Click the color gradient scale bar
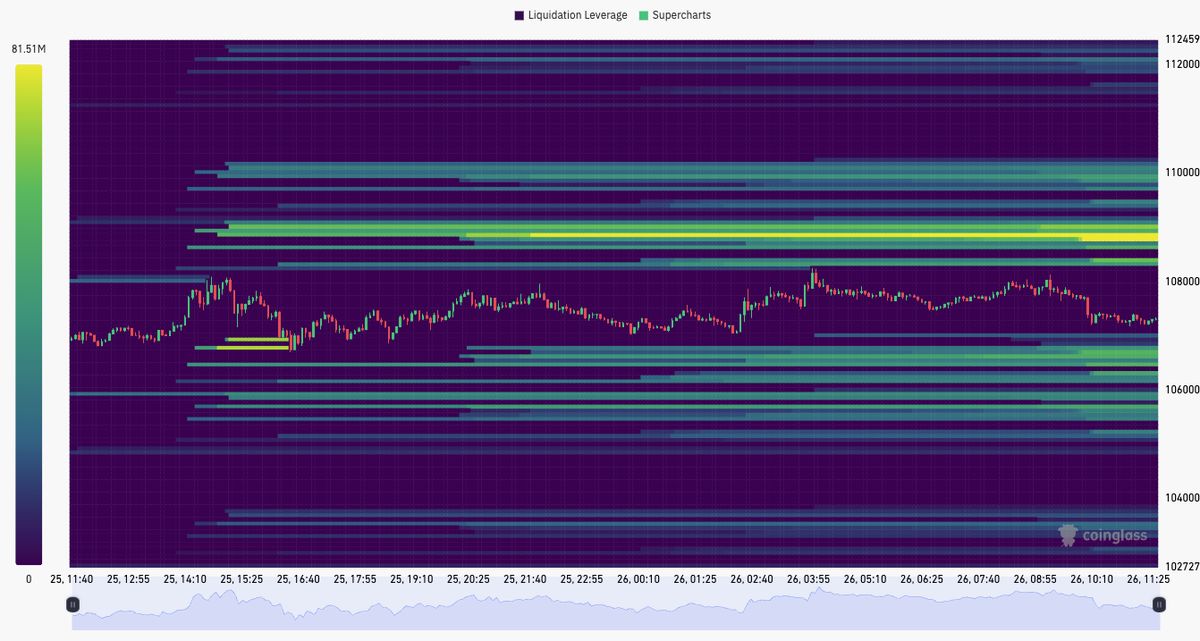 click(29, 315)
